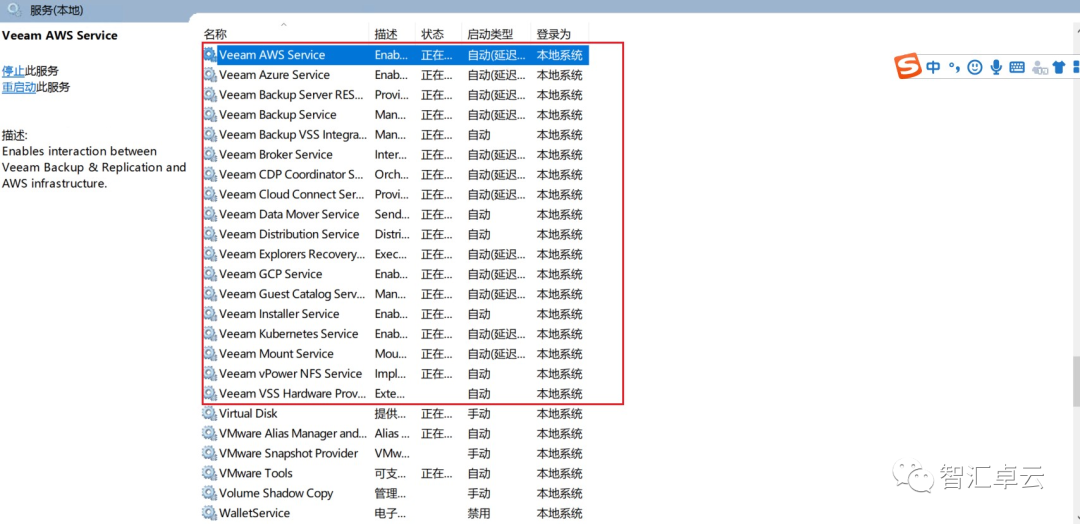Open Sogou emoji smiley icon
Screen dimensions: 1080x524
(974, 67)
